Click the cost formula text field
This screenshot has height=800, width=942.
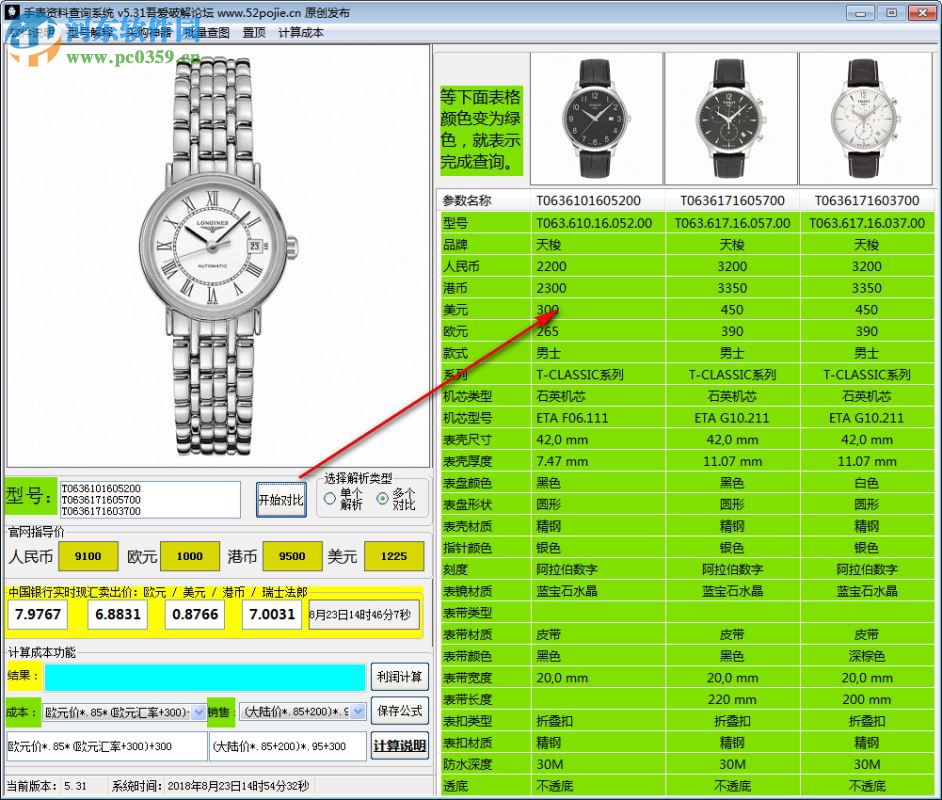click(106, 746)
